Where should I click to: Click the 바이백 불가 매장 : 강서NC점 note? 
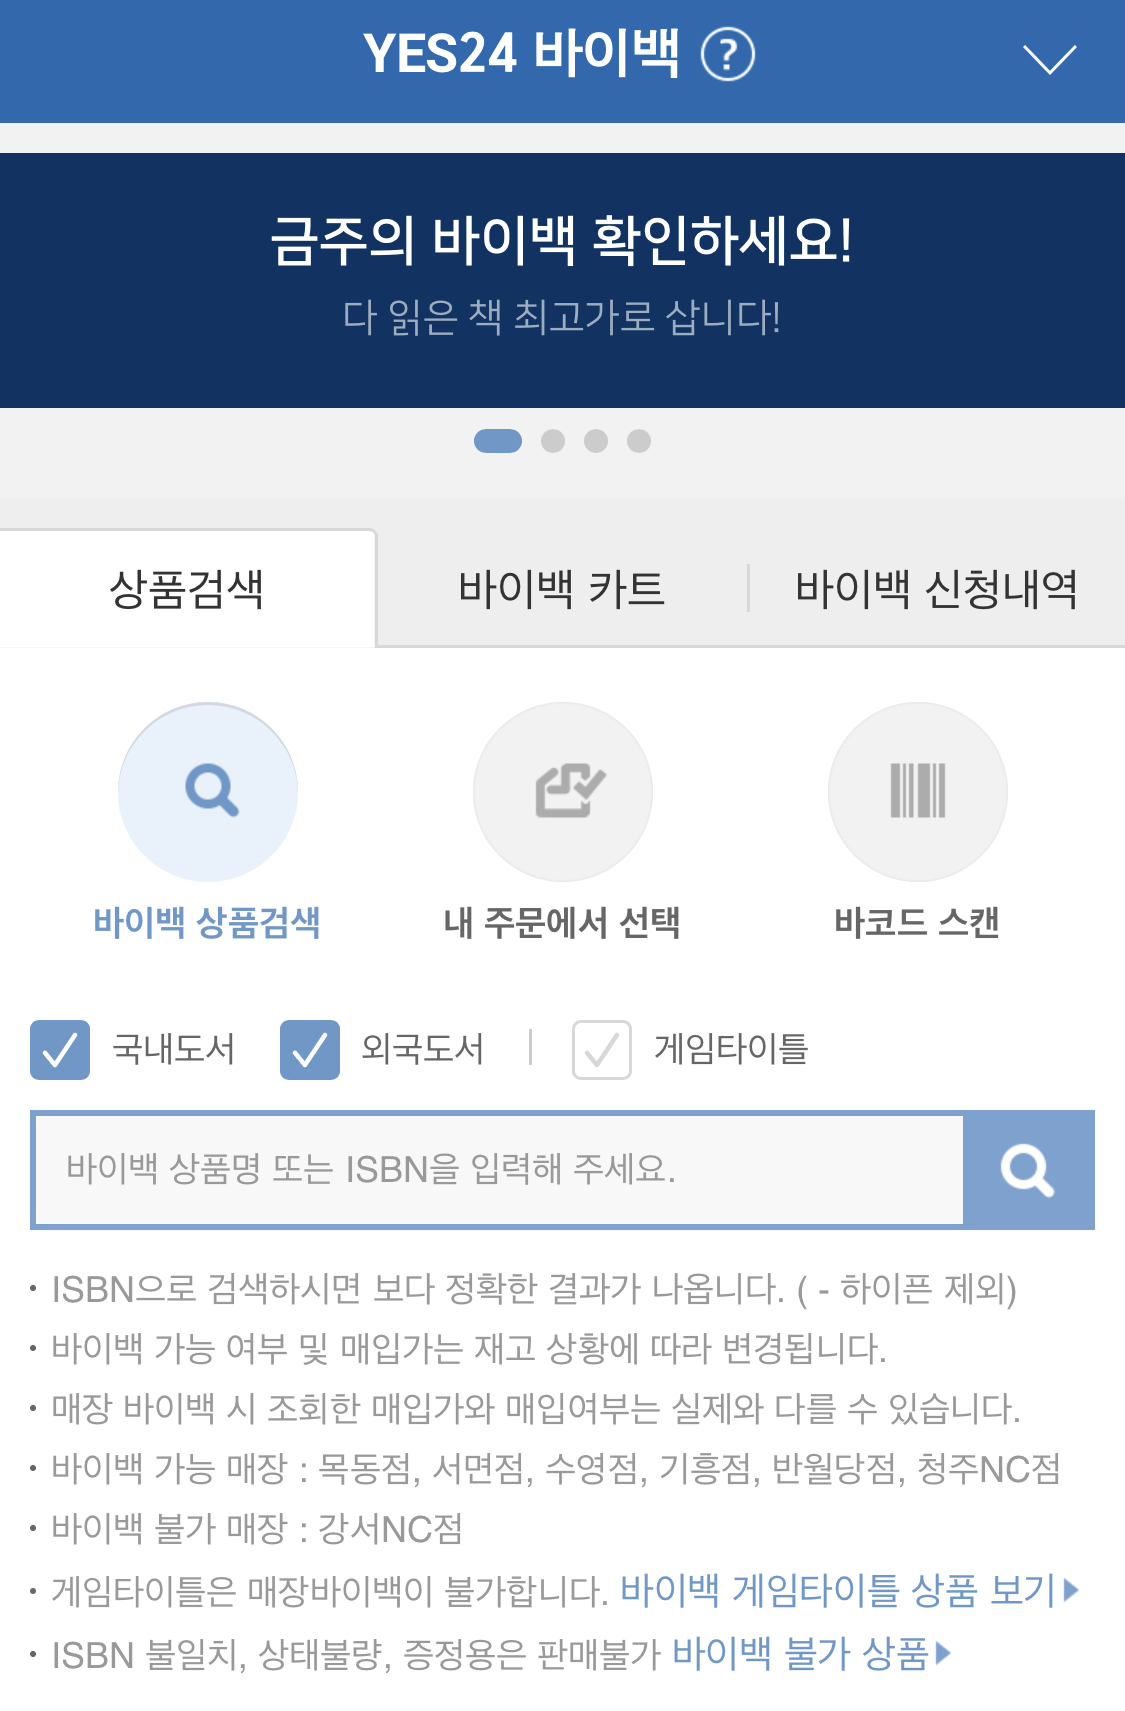pyautogui.click(x=257, y=1529)
